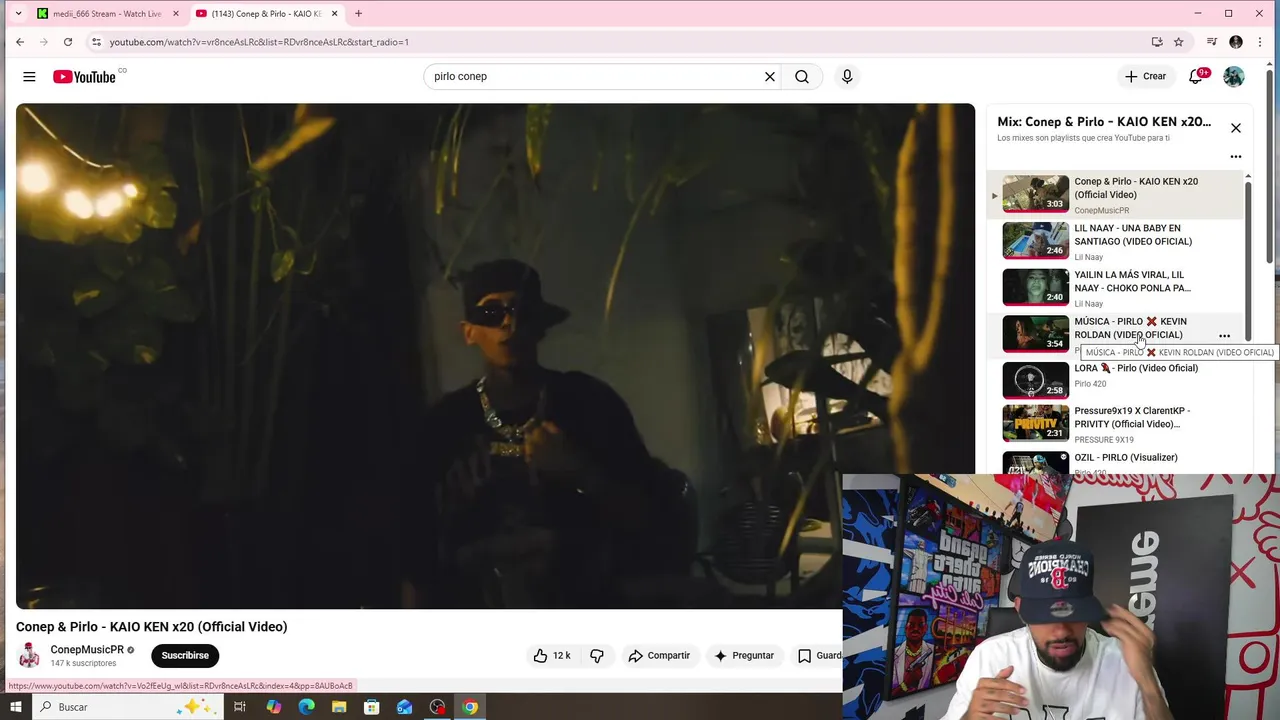This screenshot has width=1280, height=720.
Task: Click the Buscar taskbar search box
Action: point(128,707)
